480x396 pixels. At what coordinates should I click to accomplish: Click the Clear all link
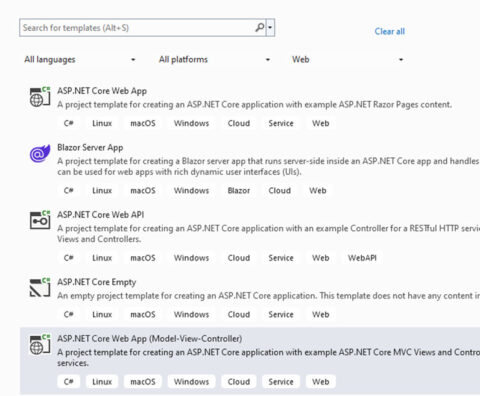(390, 31)
